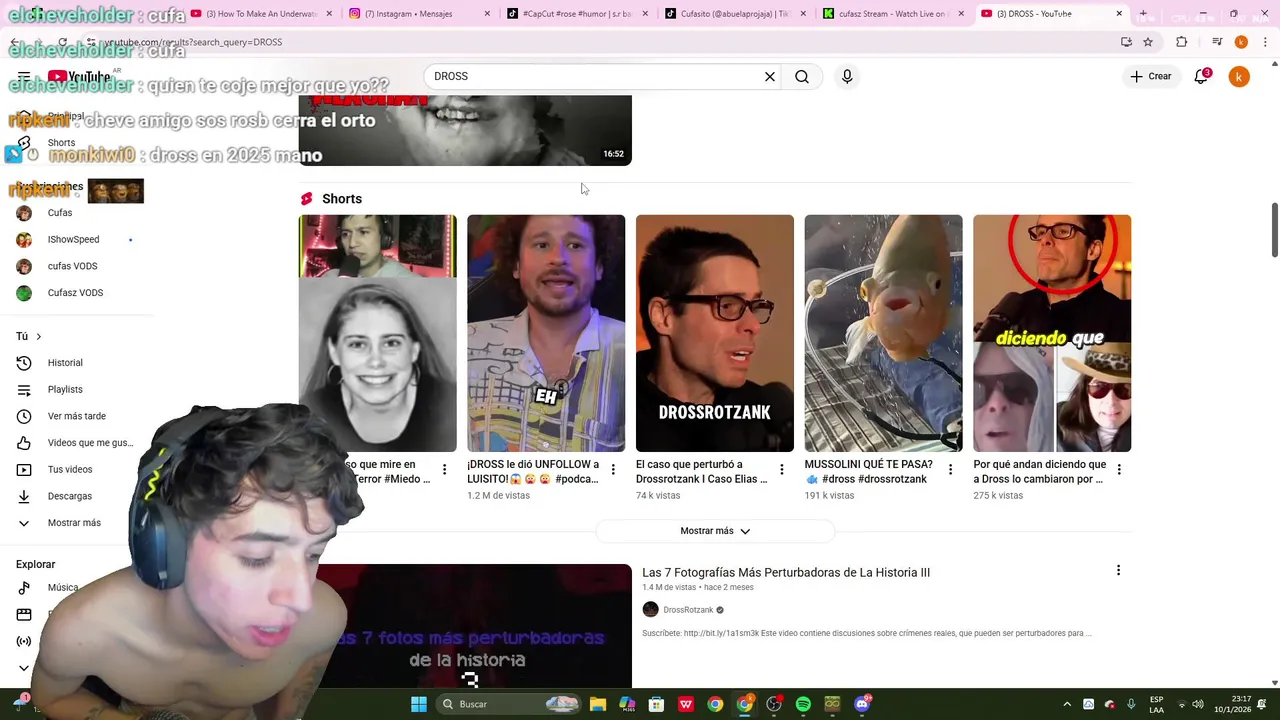Open options for 'Por qué andan diciendo' short
The height and width of the screenshot is (720, 1280).
coord(1119,469)
